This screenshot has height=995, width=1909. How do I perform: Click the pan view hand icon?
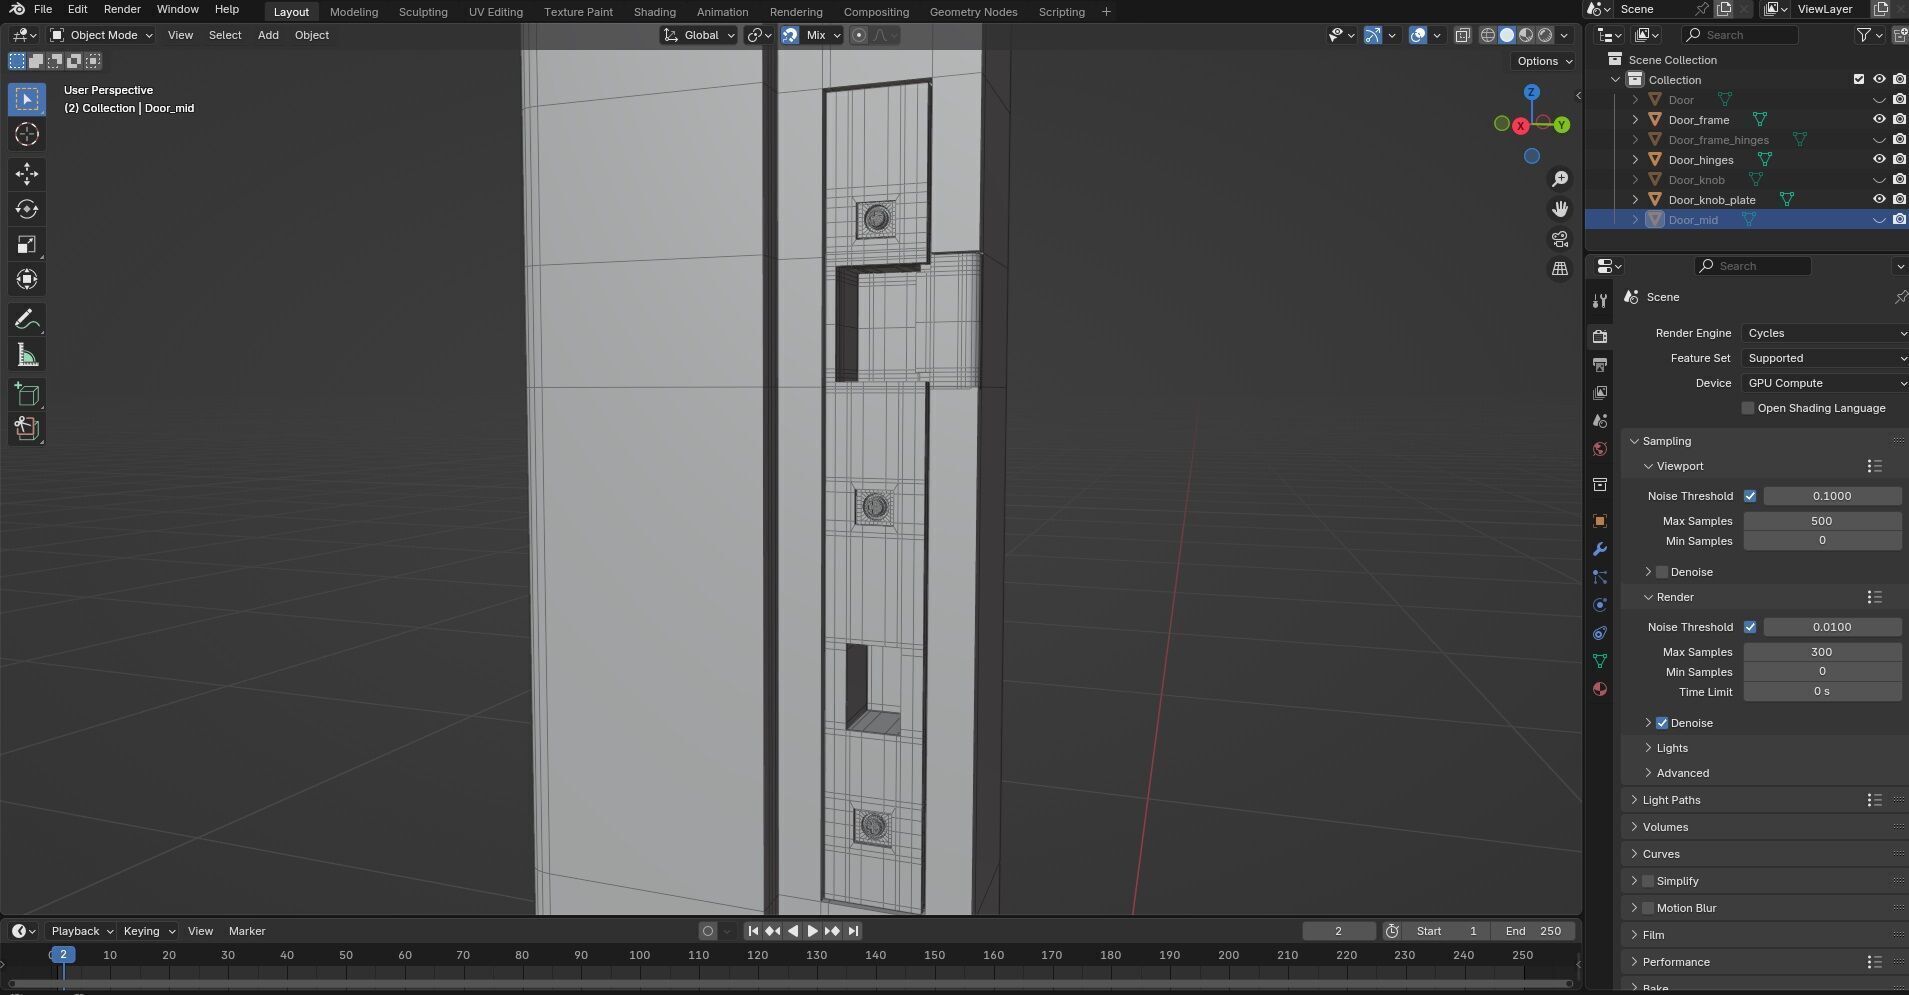(x=1560, y=209)
